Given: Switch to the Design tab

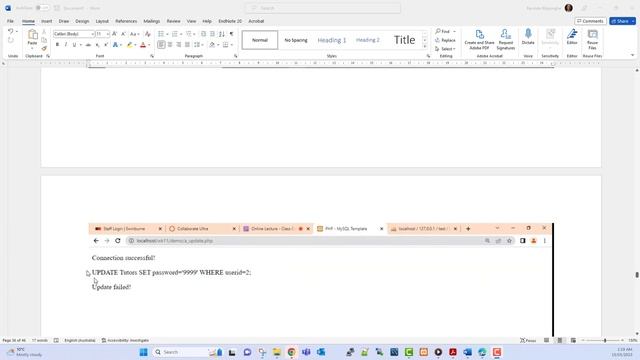Looking at the screenshot, I should (82, 21).
